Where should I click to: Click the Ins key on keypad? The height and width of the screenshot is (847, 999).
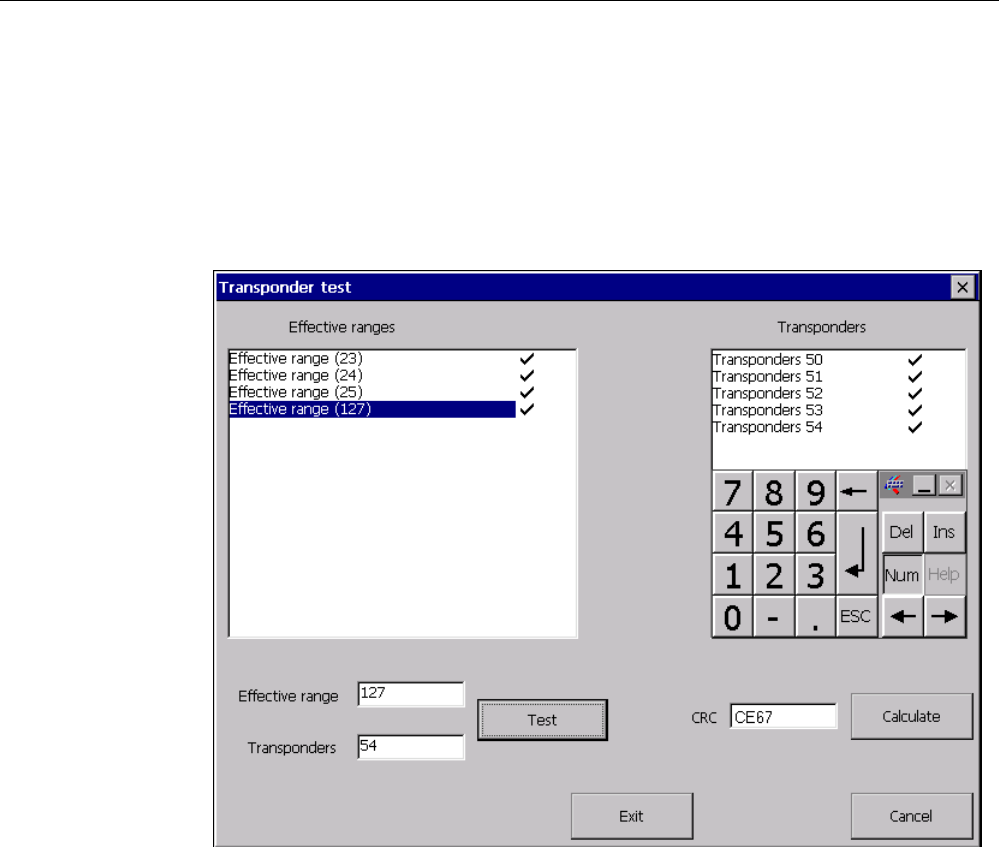[944, 532]
